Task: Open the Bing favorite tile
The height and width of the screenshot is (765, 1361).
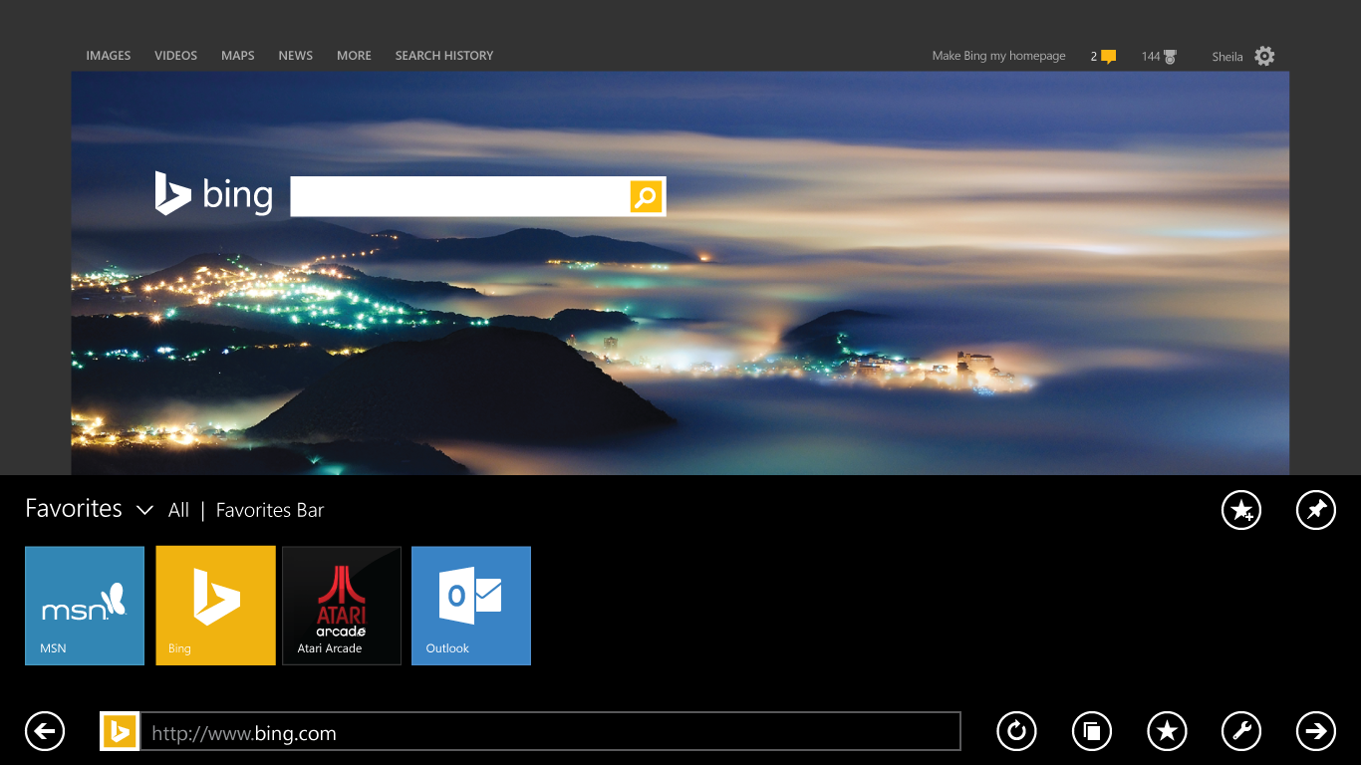Action: click(215, 605)
